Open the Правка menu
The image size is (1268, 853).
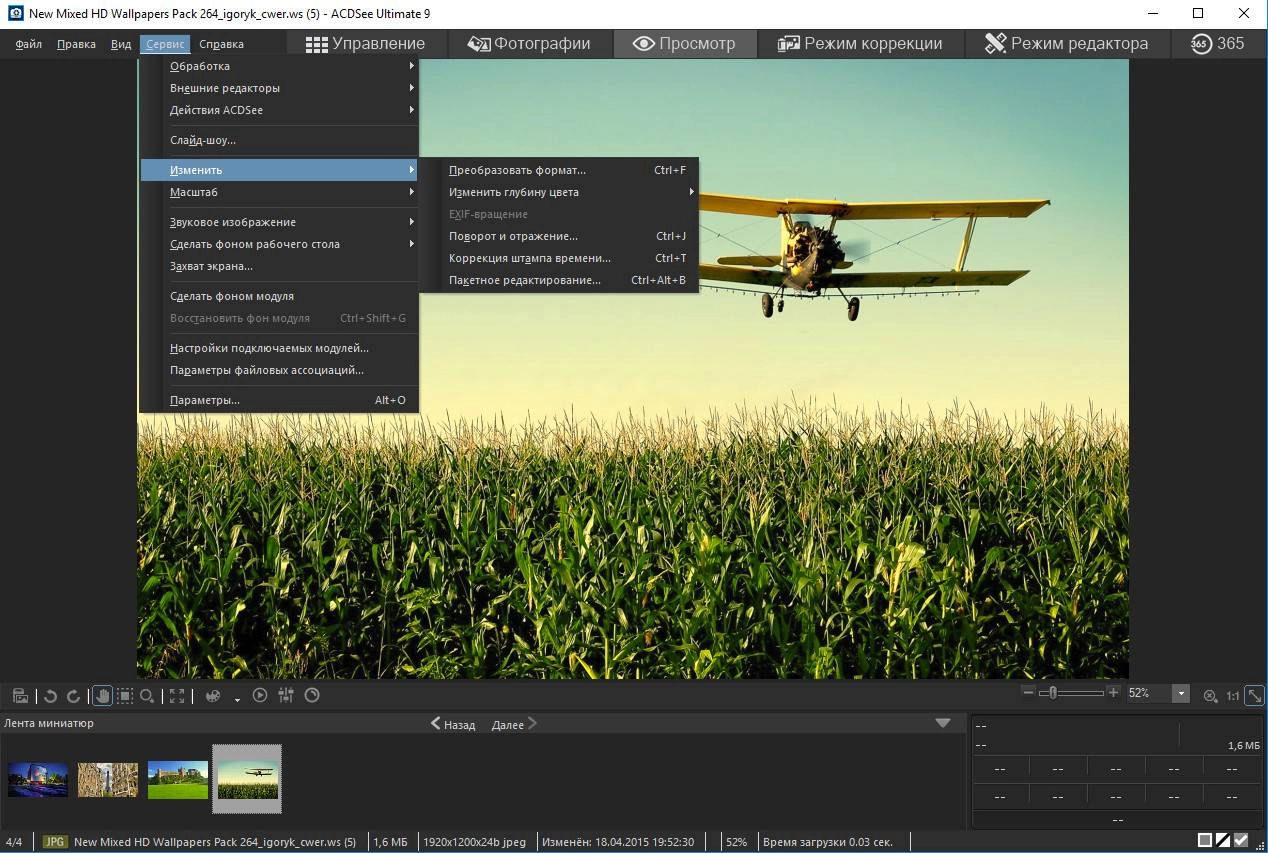click(x=76, y=44)
